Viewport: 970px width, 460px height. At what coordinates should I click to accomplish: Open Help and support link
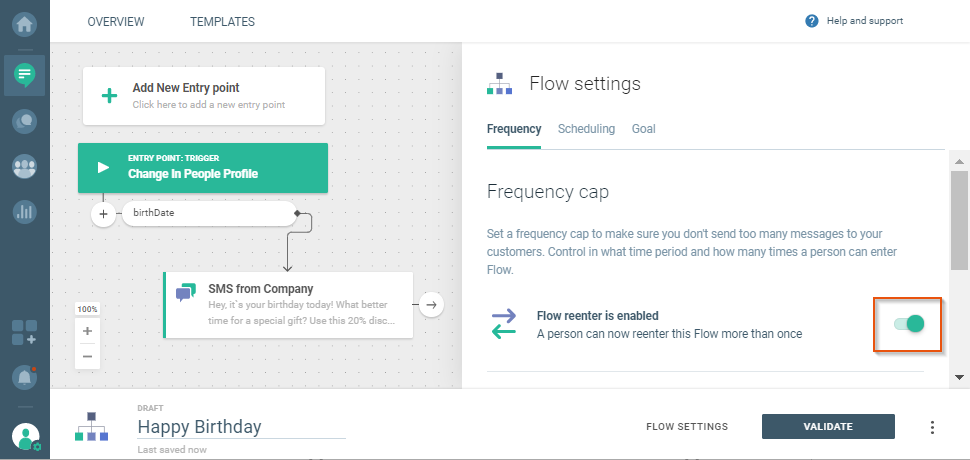tap(855, 21)
